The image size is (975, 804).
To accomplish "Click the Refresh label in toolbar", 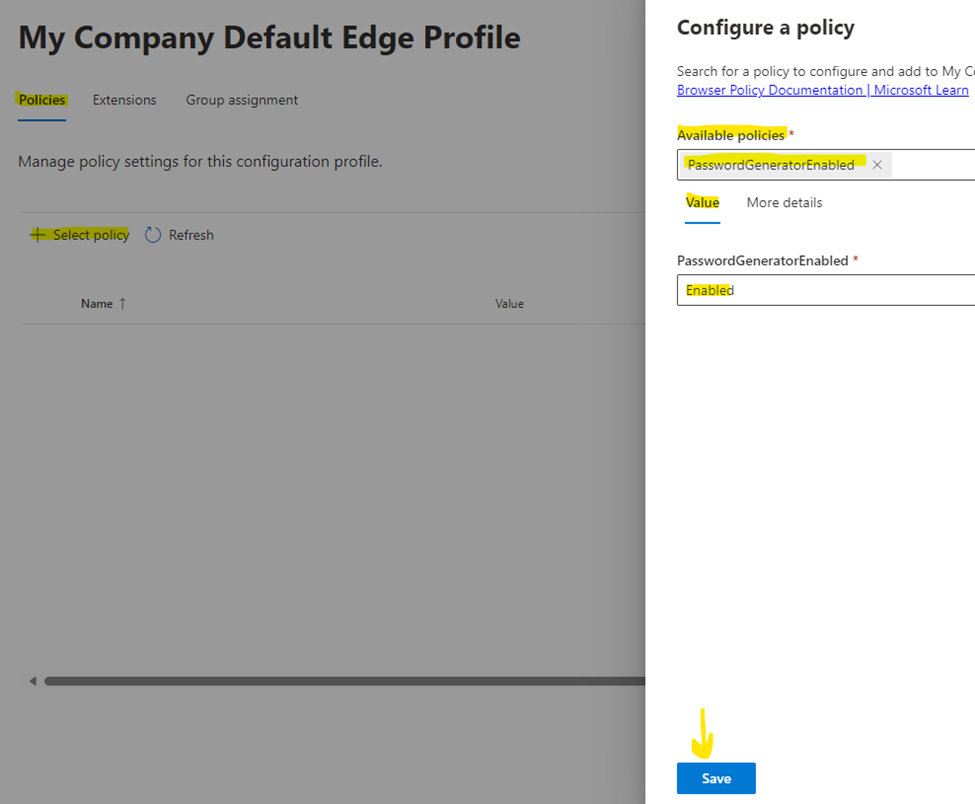I will click(190, 235).
